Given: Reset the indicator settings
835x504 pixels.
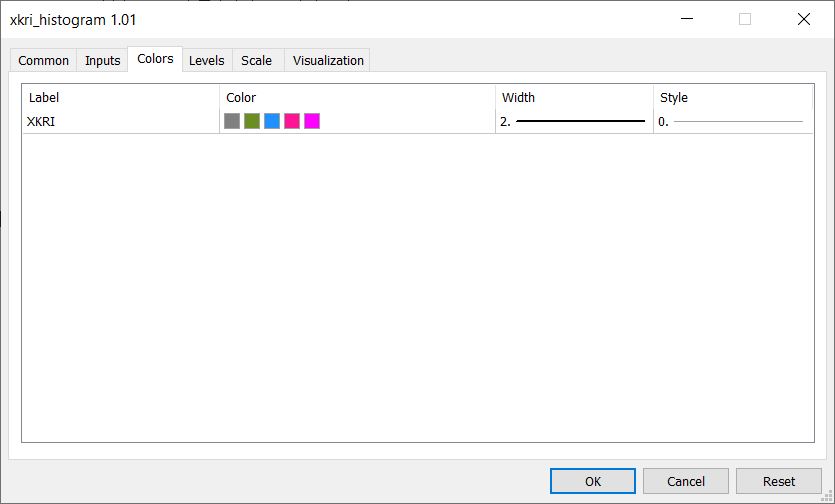Looking at the screenshot, I should point(778,481).
